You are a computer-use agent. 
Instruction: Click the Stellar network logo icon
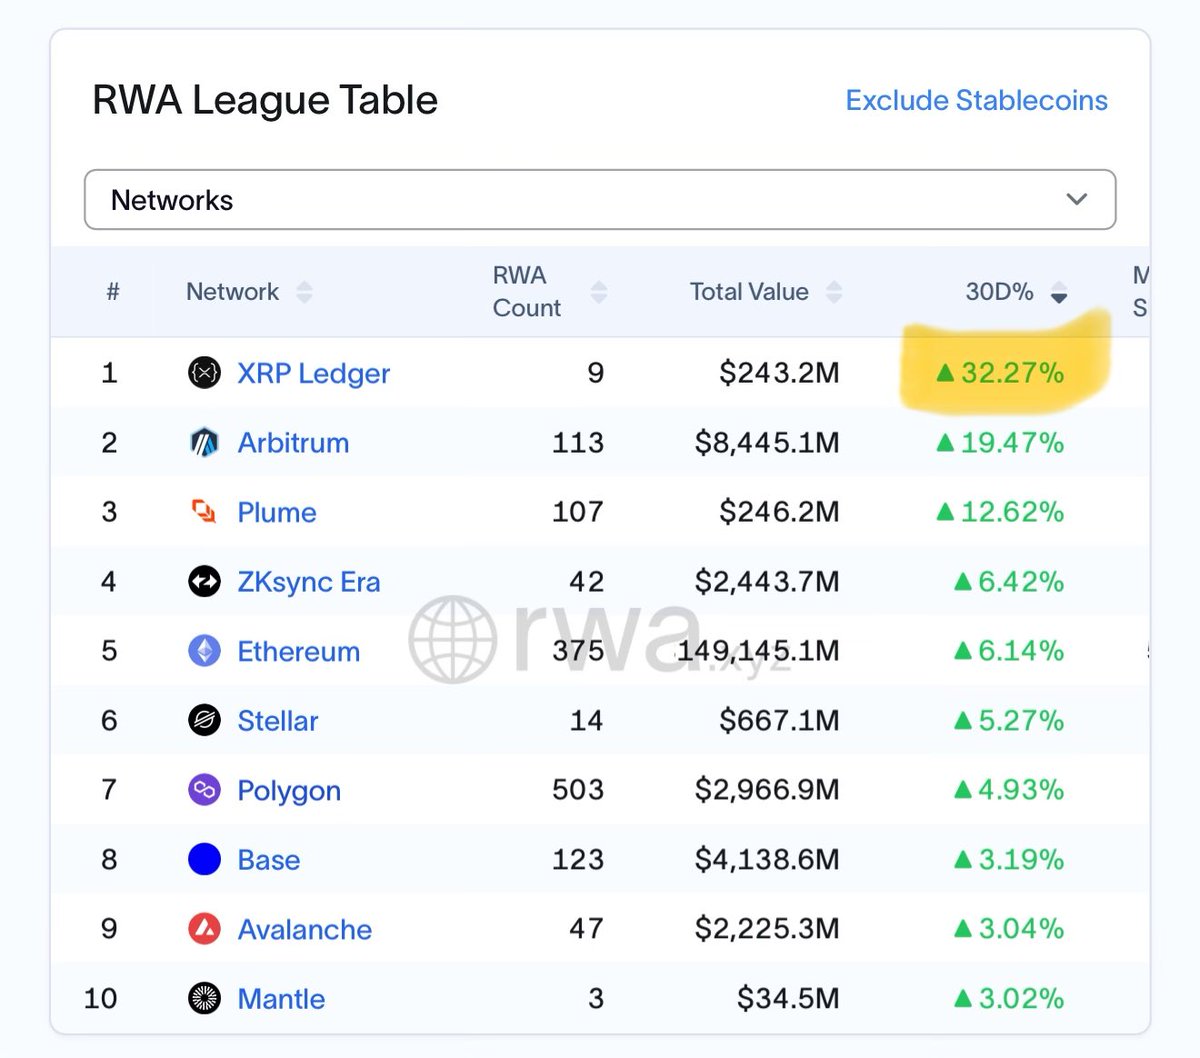pyautogui.click(x=204, y=720)
